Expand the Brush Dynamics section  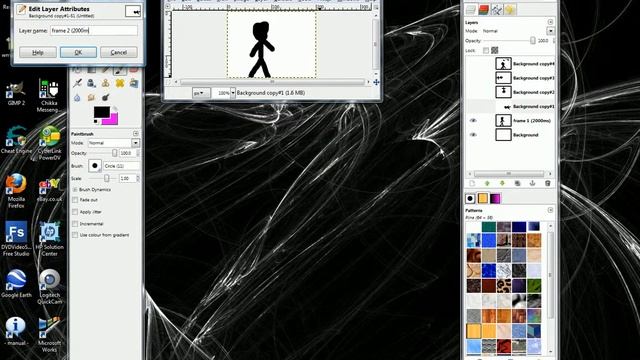tap(75, 190)
